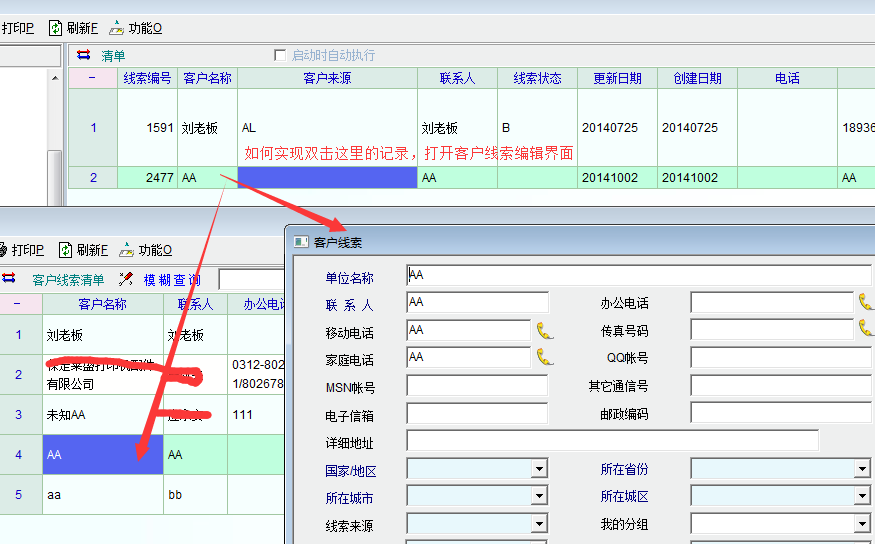The image size is (875, 544).
Task: Click the 单位名称 input field
Action: pos(638,275)
